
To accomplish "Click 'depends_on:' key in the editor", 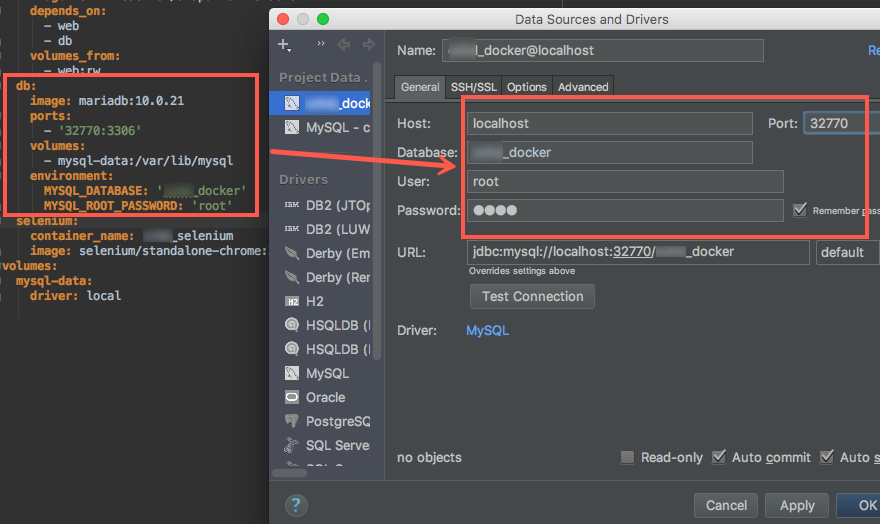I will click(68, 11).
